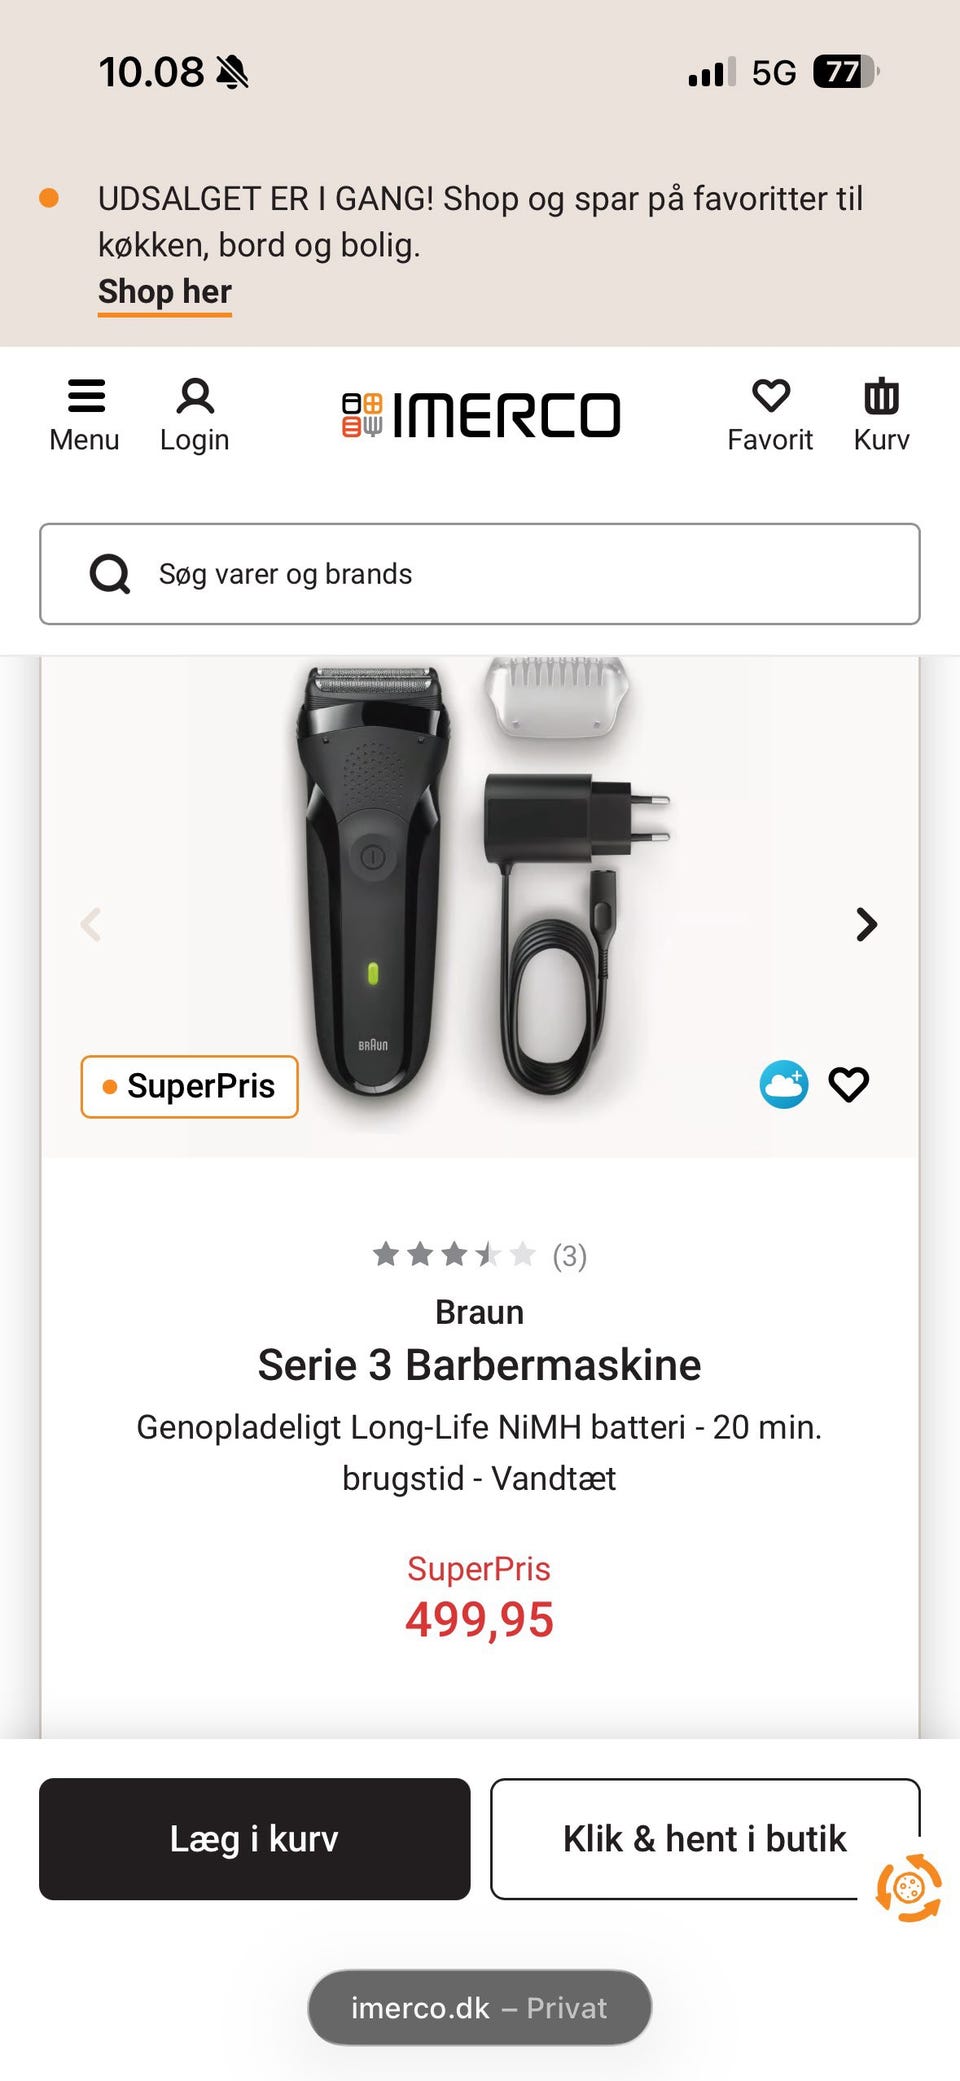Tap the Login user icon
Viewport: 960px width, 2081px height.
coord(195,397)
